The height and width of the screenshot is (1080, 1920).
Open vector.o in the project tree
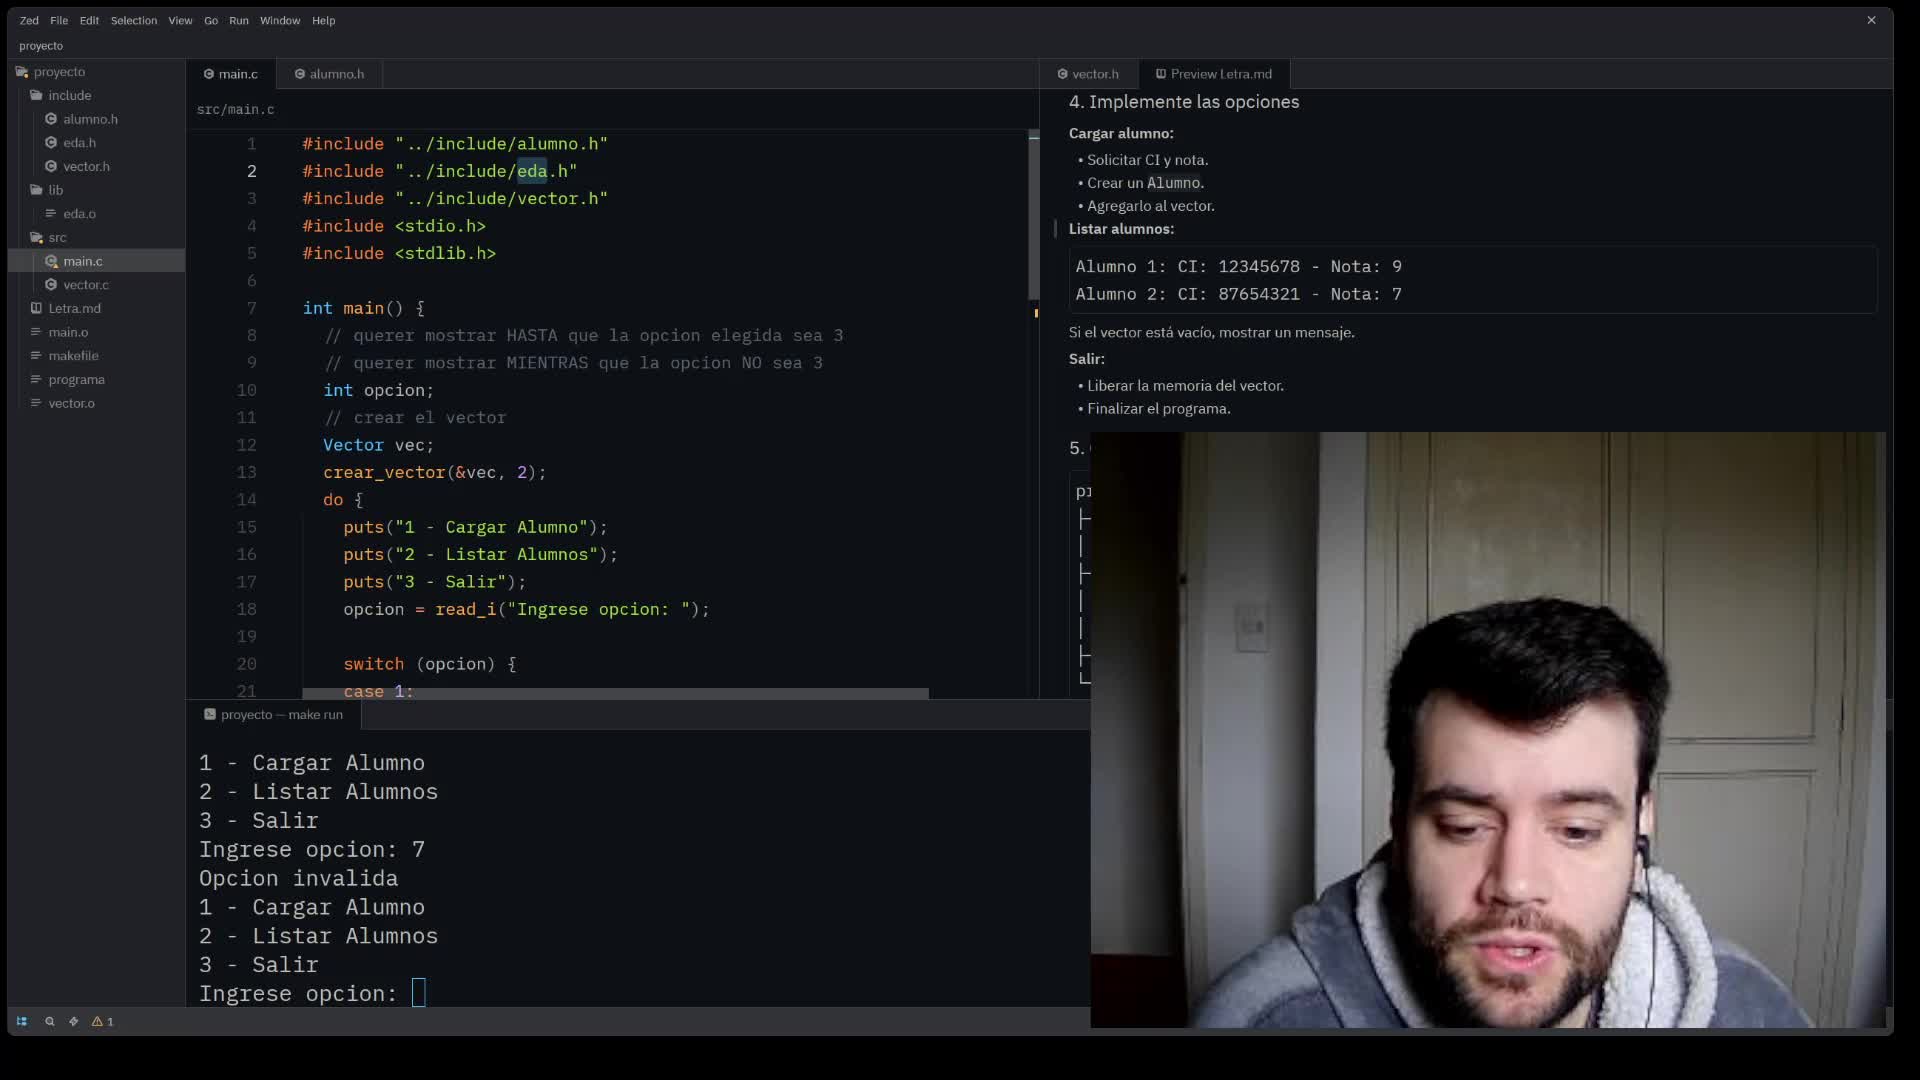click(x=71, y=403)
